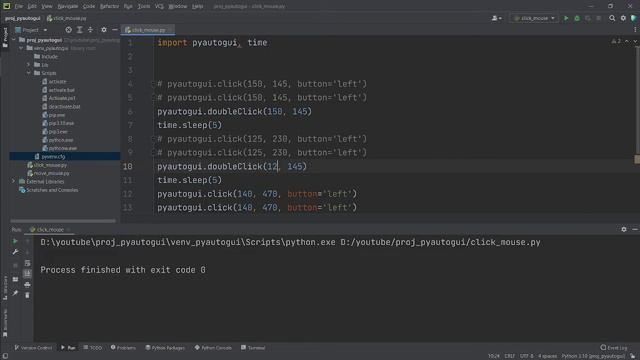
Task: Open Search Everywhere magnifier icon
Action: pyautogui.click(x=612, y=18)
